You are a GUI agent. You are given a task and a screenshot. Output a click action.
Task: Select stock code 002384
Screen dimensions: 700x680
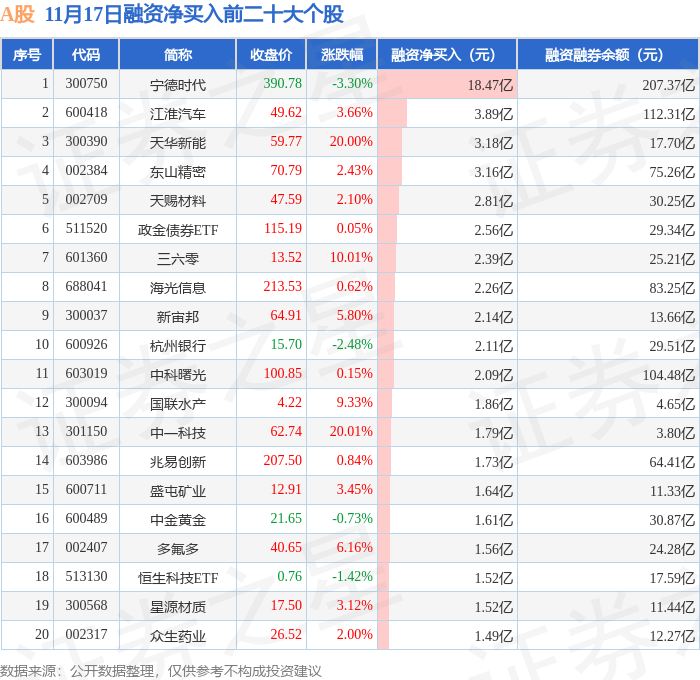click(x=86, y=171)
